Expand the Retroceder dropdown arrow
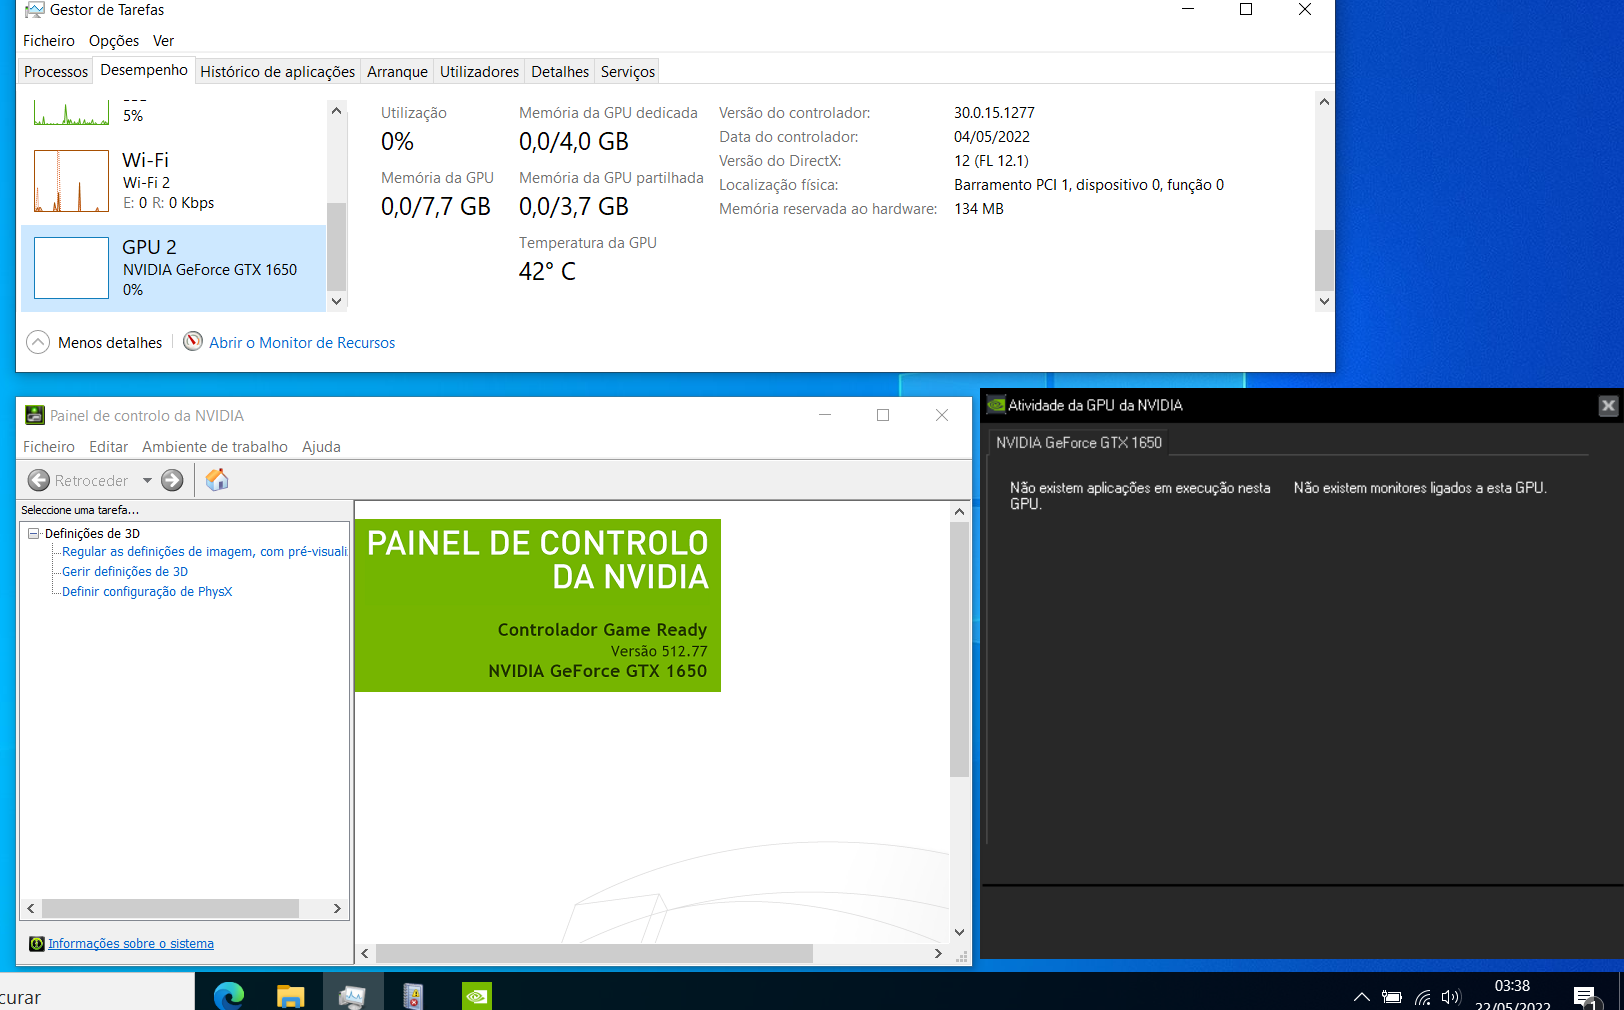1624x1010 pixels. [146, 480]
